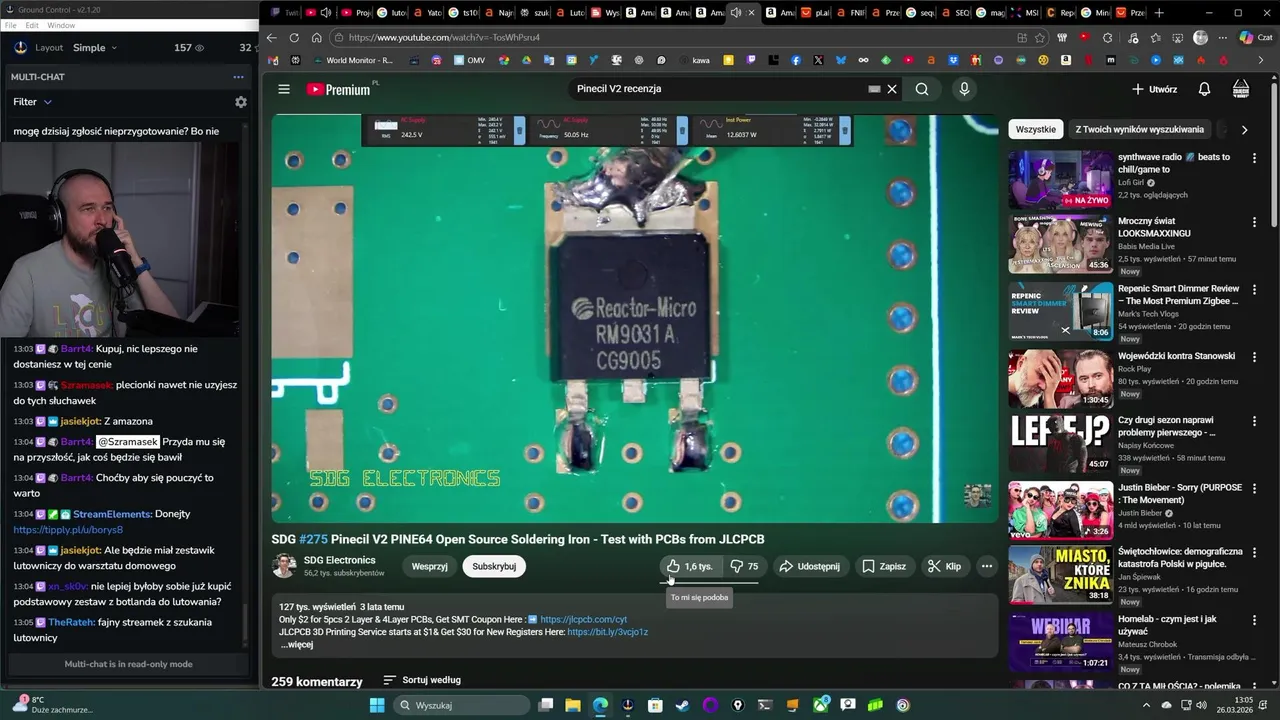This screenshot has width=1280, height=720.
Task: Click the Ground Control rocket logo
Action: (20, 47)
